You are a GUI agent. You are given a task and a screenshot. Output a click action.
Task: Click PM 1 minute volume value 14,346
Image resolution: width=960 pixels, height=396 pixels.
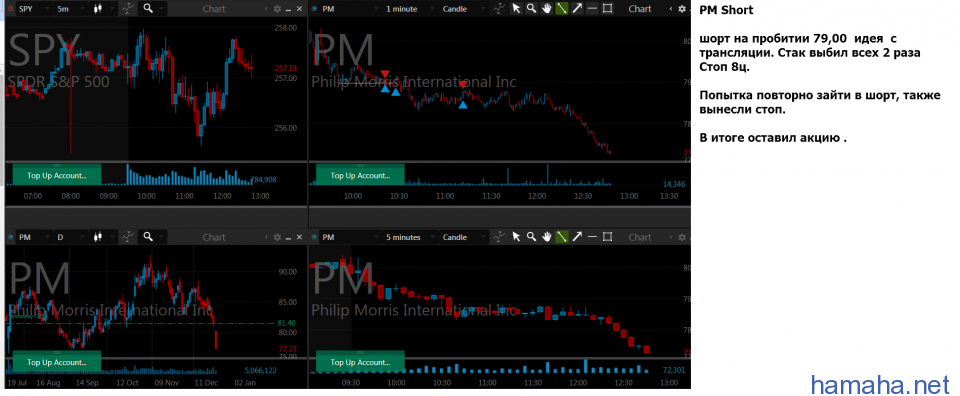674,184
